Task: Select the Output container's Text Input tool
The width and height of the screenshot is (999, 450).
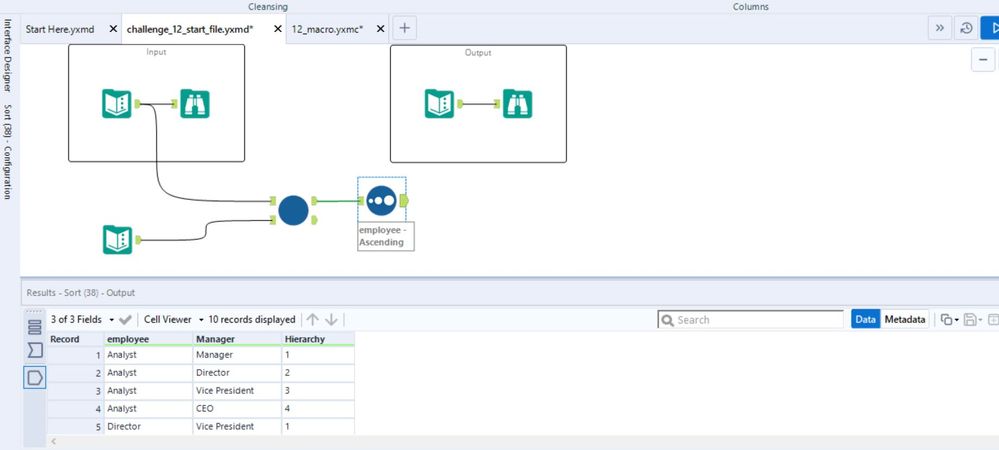Action: pyautogui.click(x=439, y=104)
